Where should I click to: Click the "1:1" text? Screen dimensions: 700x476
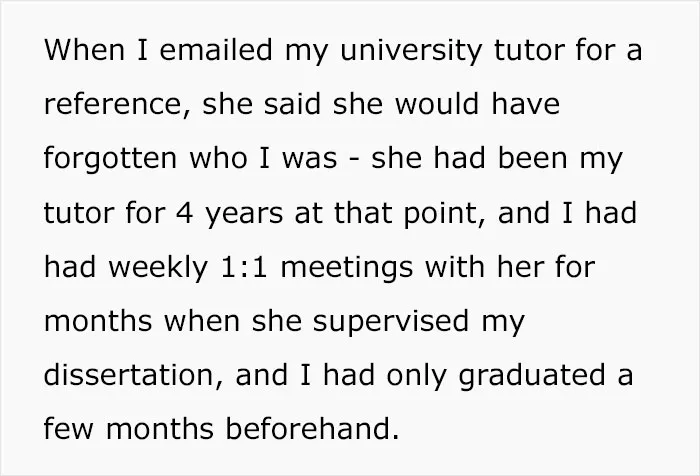244,268
